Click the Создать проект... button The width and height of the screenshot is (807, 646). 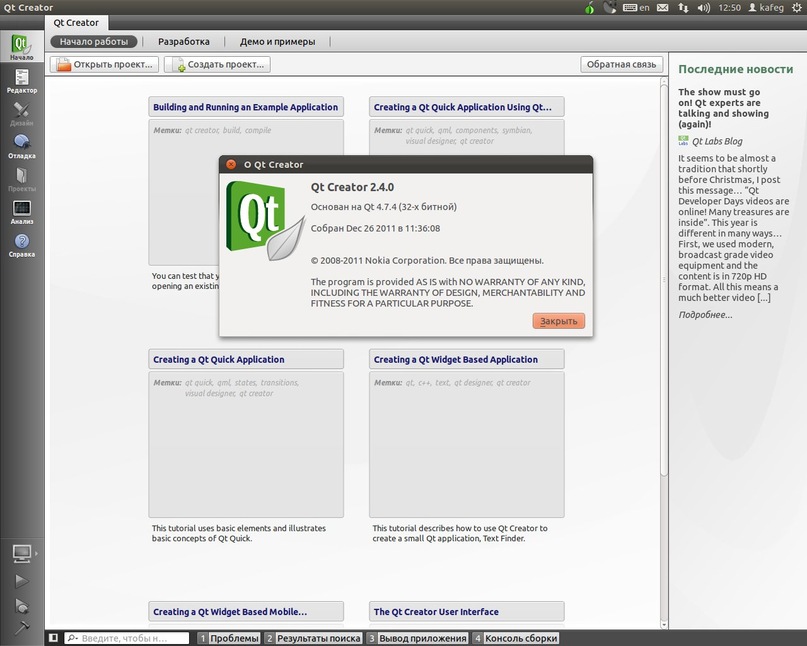[217, 64]
